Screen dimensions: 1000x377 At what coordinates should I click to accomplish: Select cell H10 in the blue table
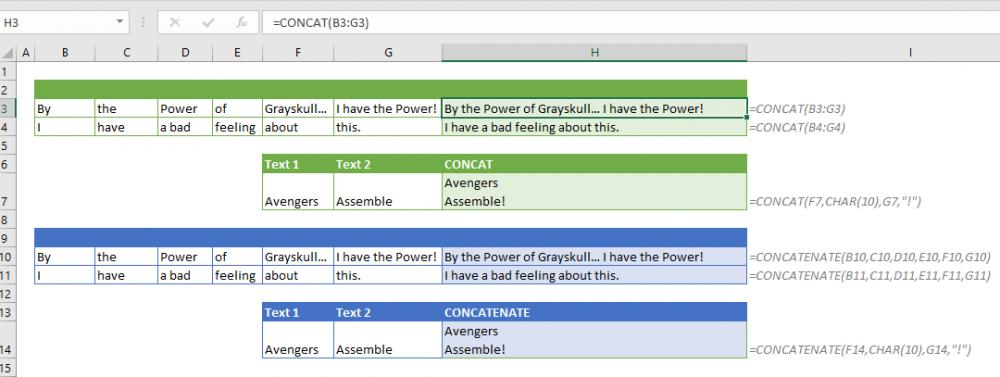click(594, 257)
